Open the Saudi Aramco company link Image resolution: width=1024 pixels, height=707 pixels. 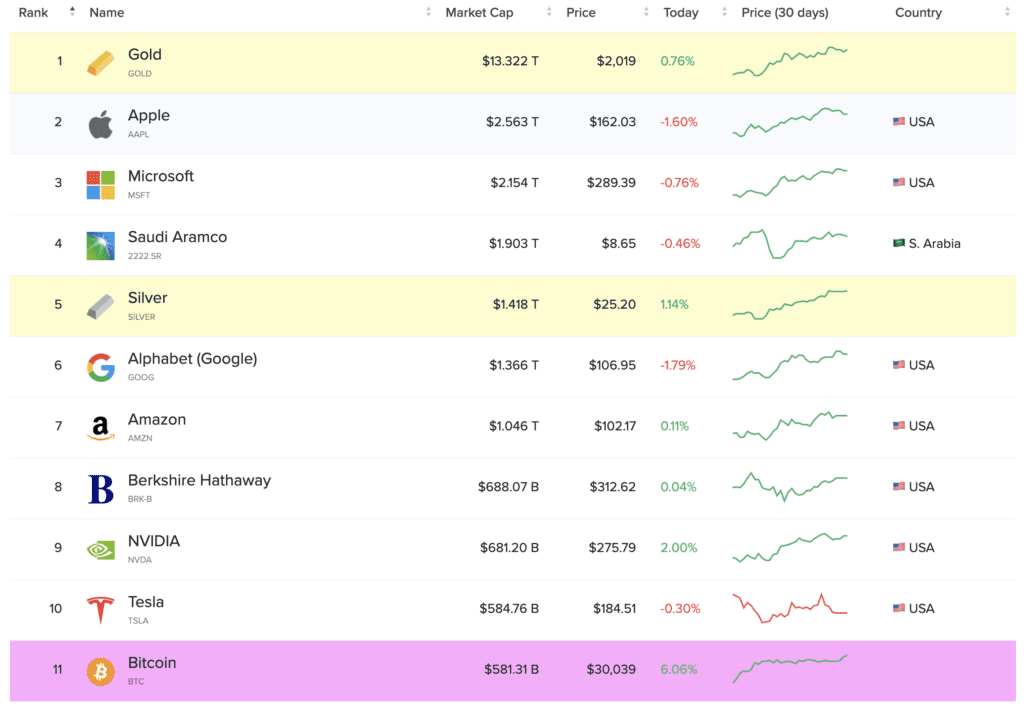click(177, 236)
